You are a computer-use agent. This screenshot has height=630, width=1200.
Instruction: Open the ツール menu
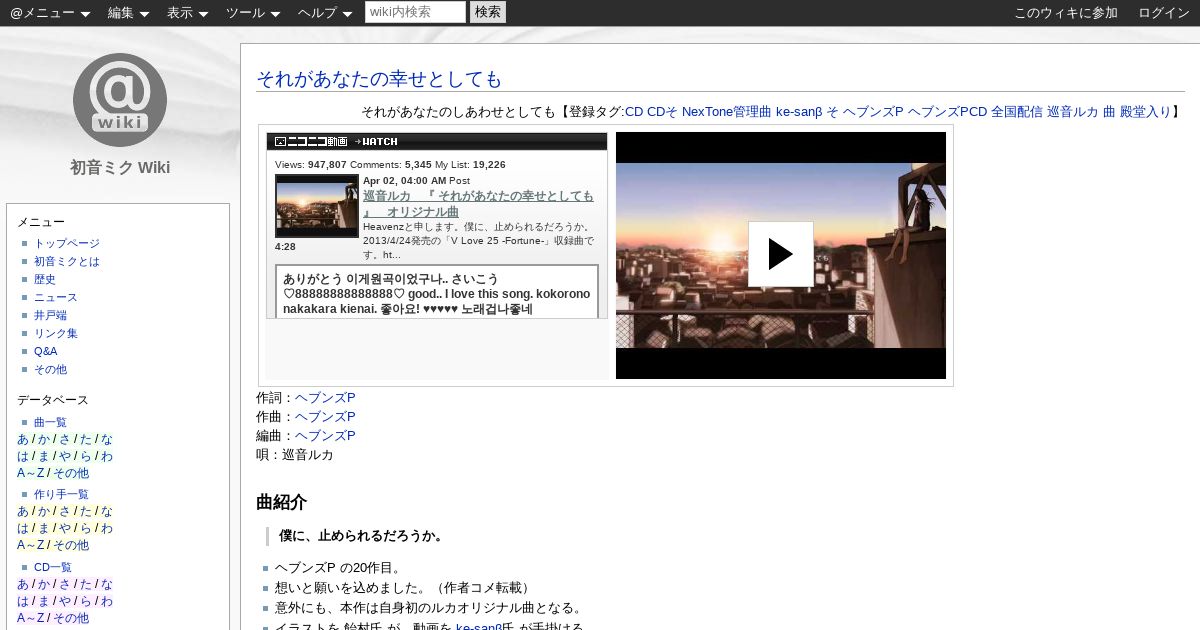[253, 13]
